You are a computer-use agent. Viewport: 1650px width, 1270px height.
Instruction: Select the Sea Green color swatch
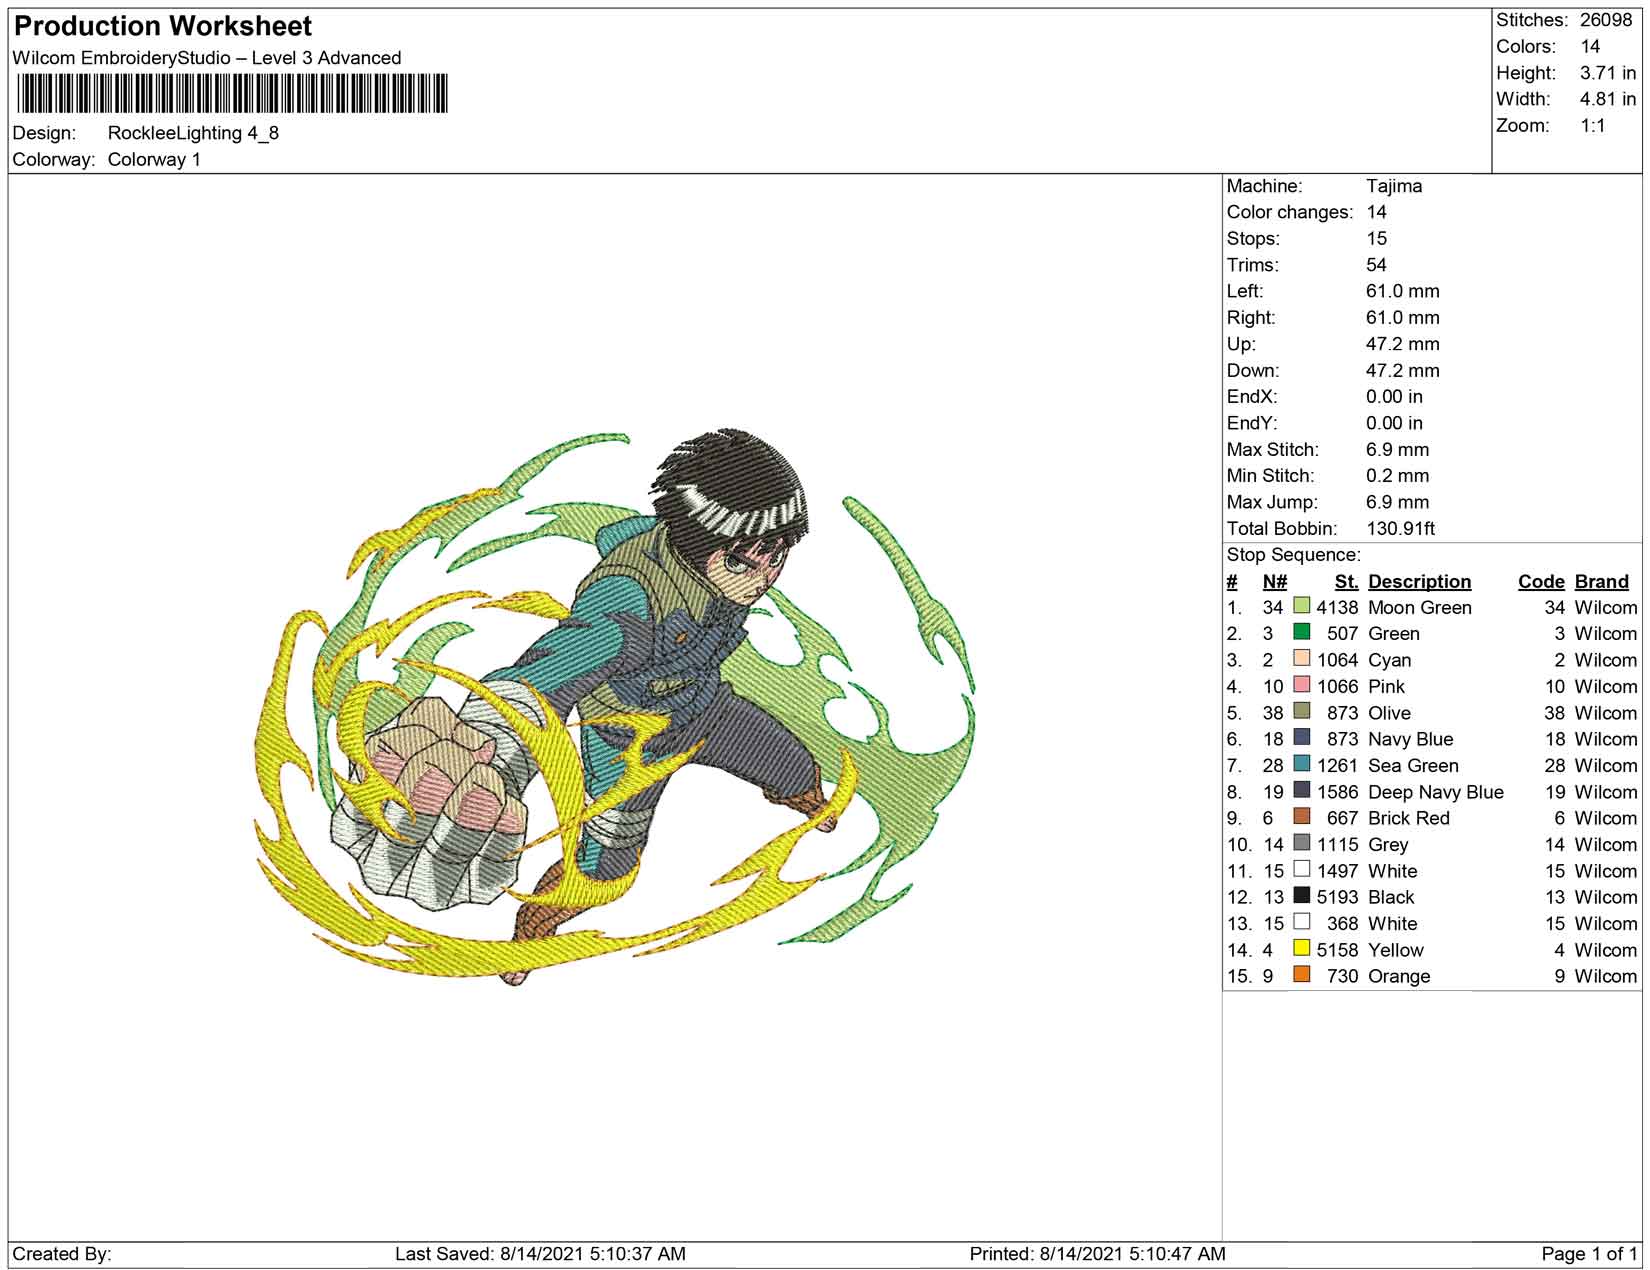(1301, 764)
